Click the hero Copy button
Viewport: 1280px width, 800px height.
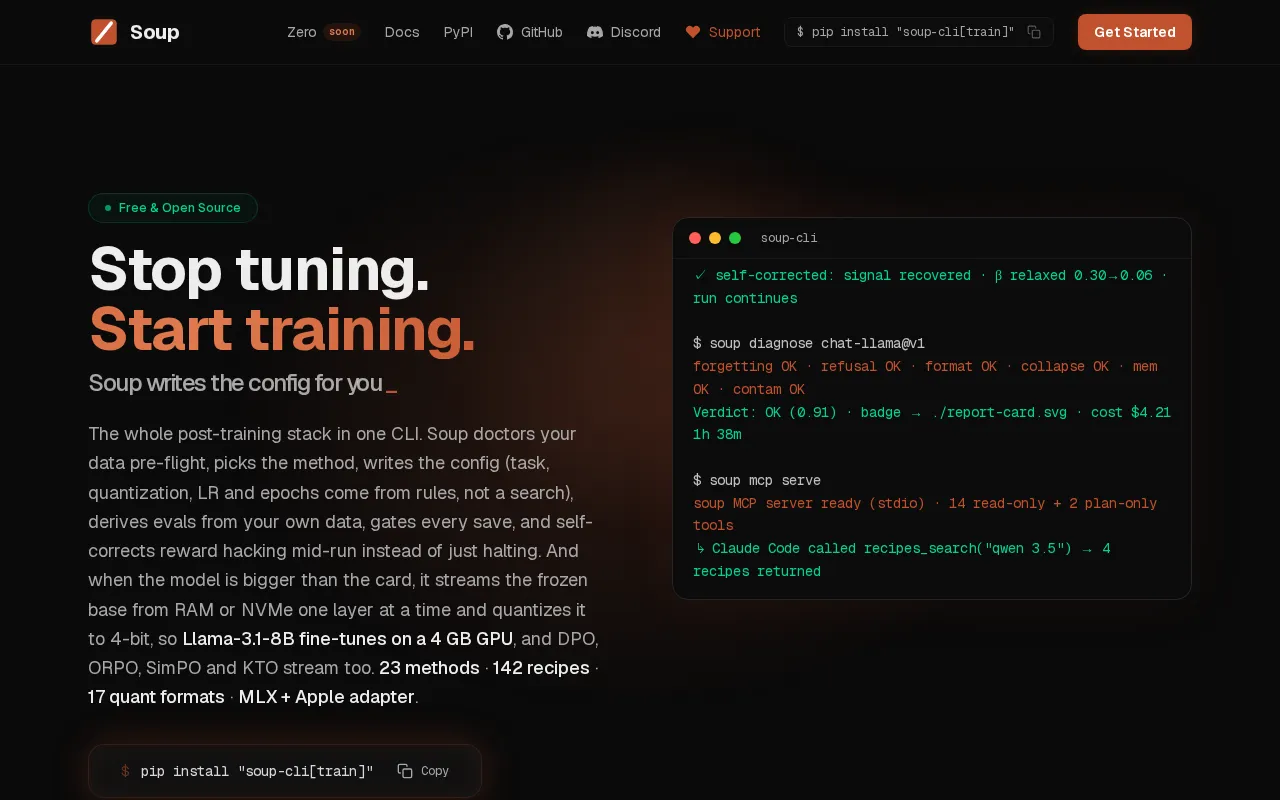423,771
